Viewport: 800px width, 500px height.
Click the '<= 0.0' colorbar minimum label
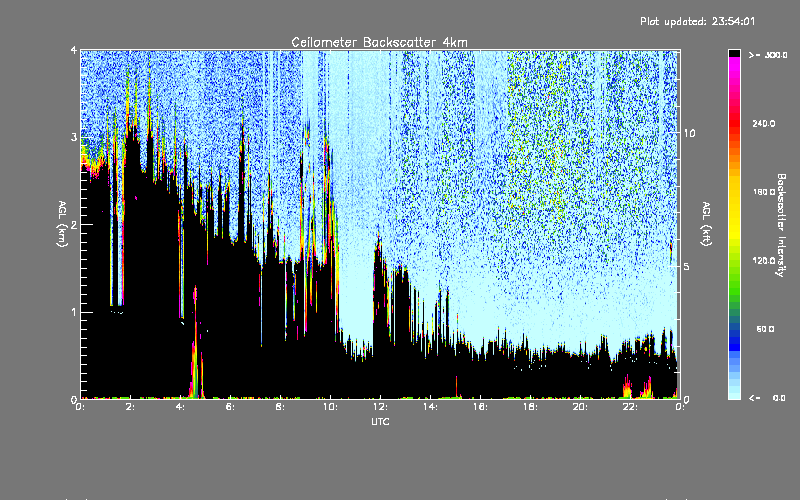[767, 398]
